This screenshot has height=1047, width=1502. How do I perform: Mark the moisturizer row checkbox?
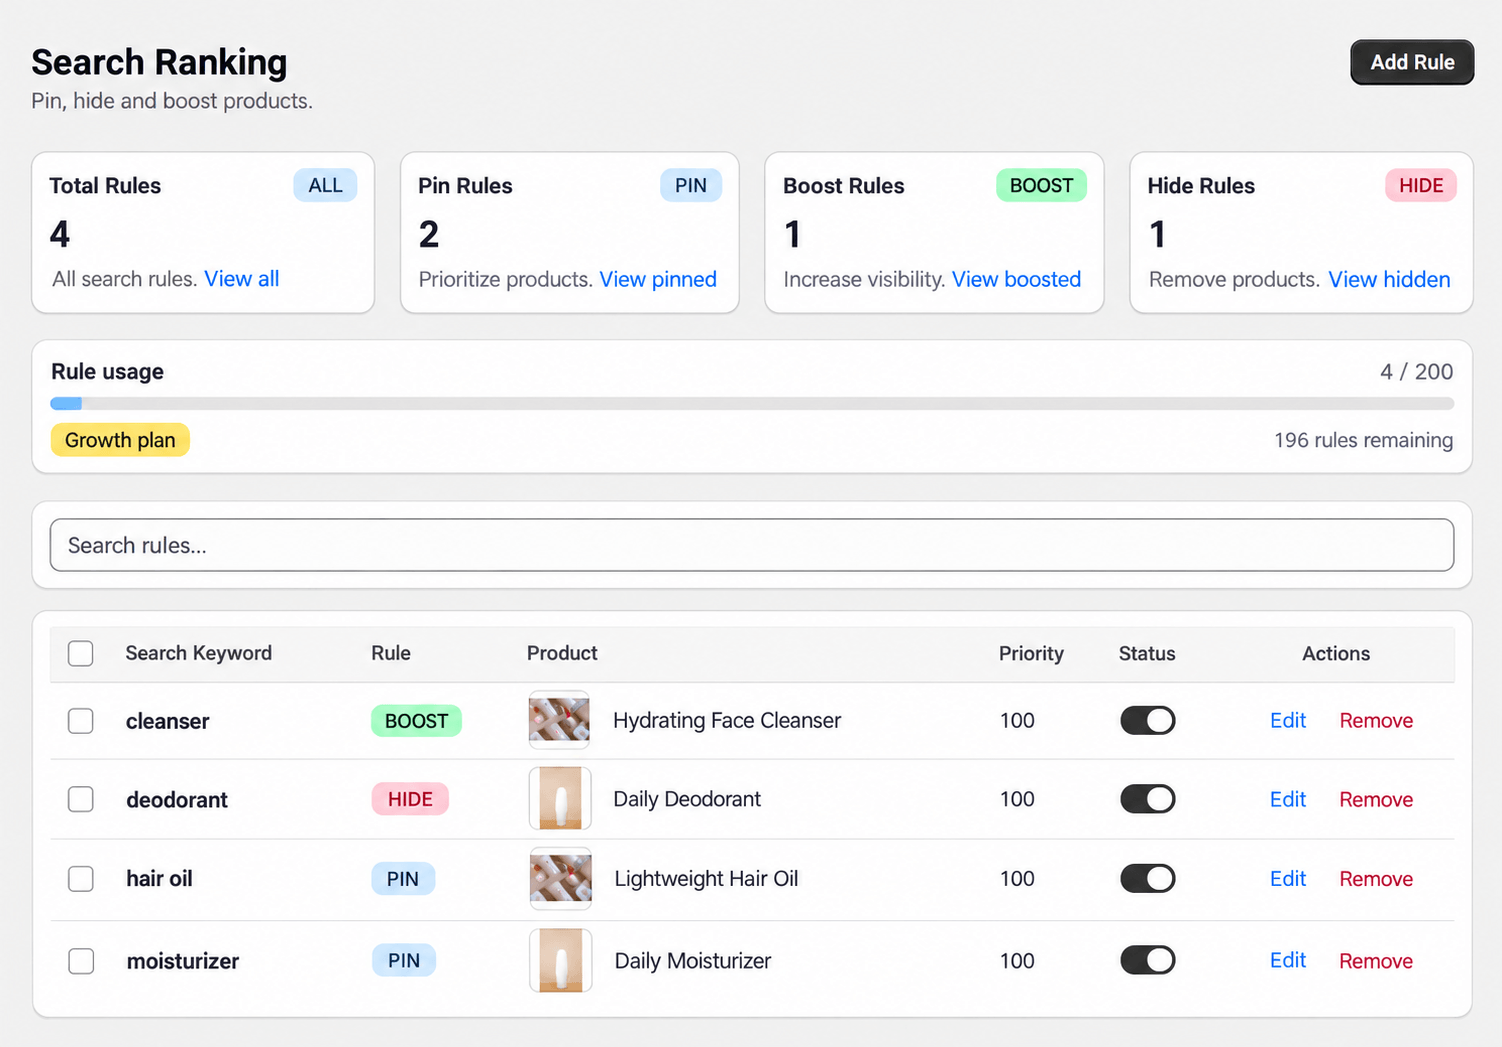pos(81,961)
